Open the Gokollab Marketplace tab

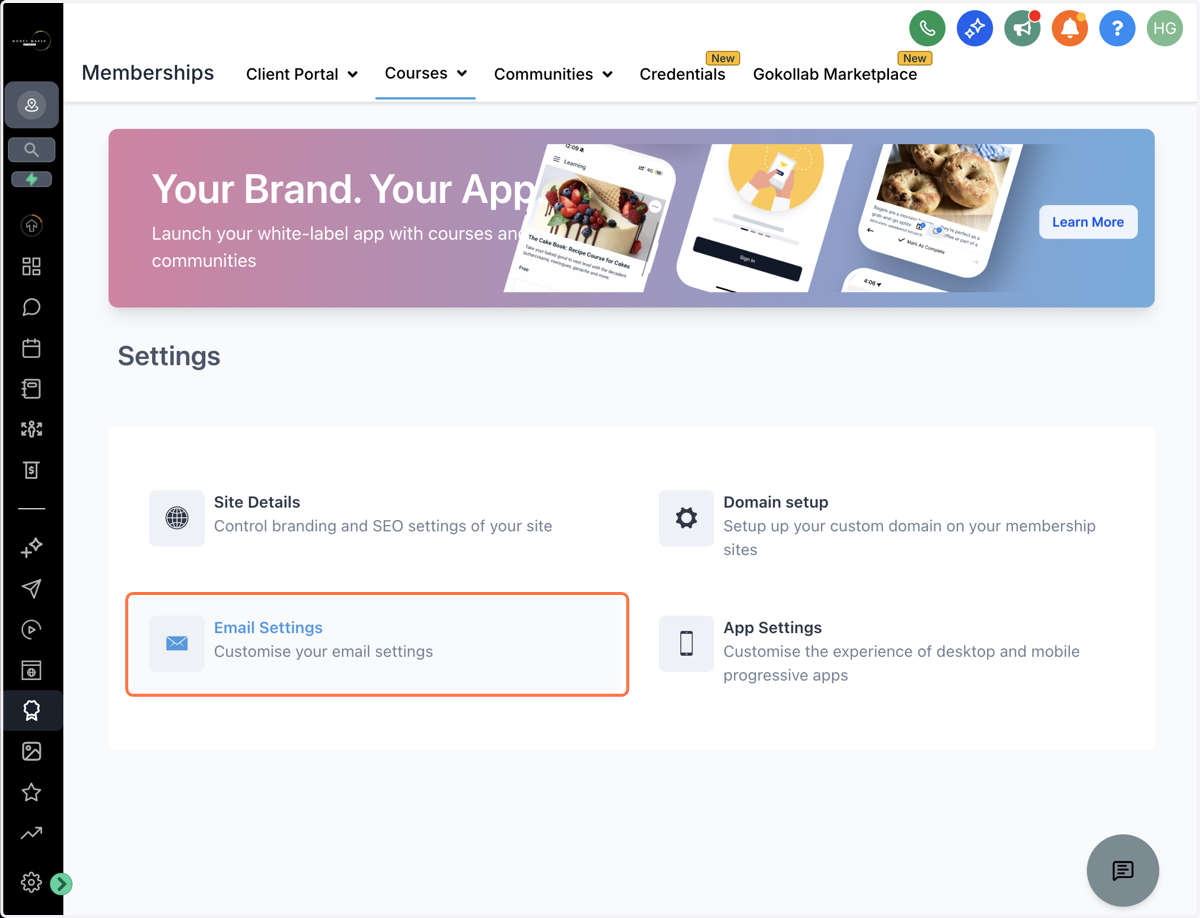pyautogui.click(x=835, y=74)
